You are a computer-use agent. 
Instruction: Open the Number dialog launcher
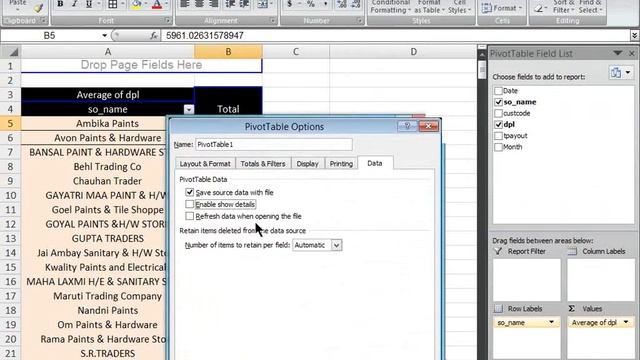(360, 20)
